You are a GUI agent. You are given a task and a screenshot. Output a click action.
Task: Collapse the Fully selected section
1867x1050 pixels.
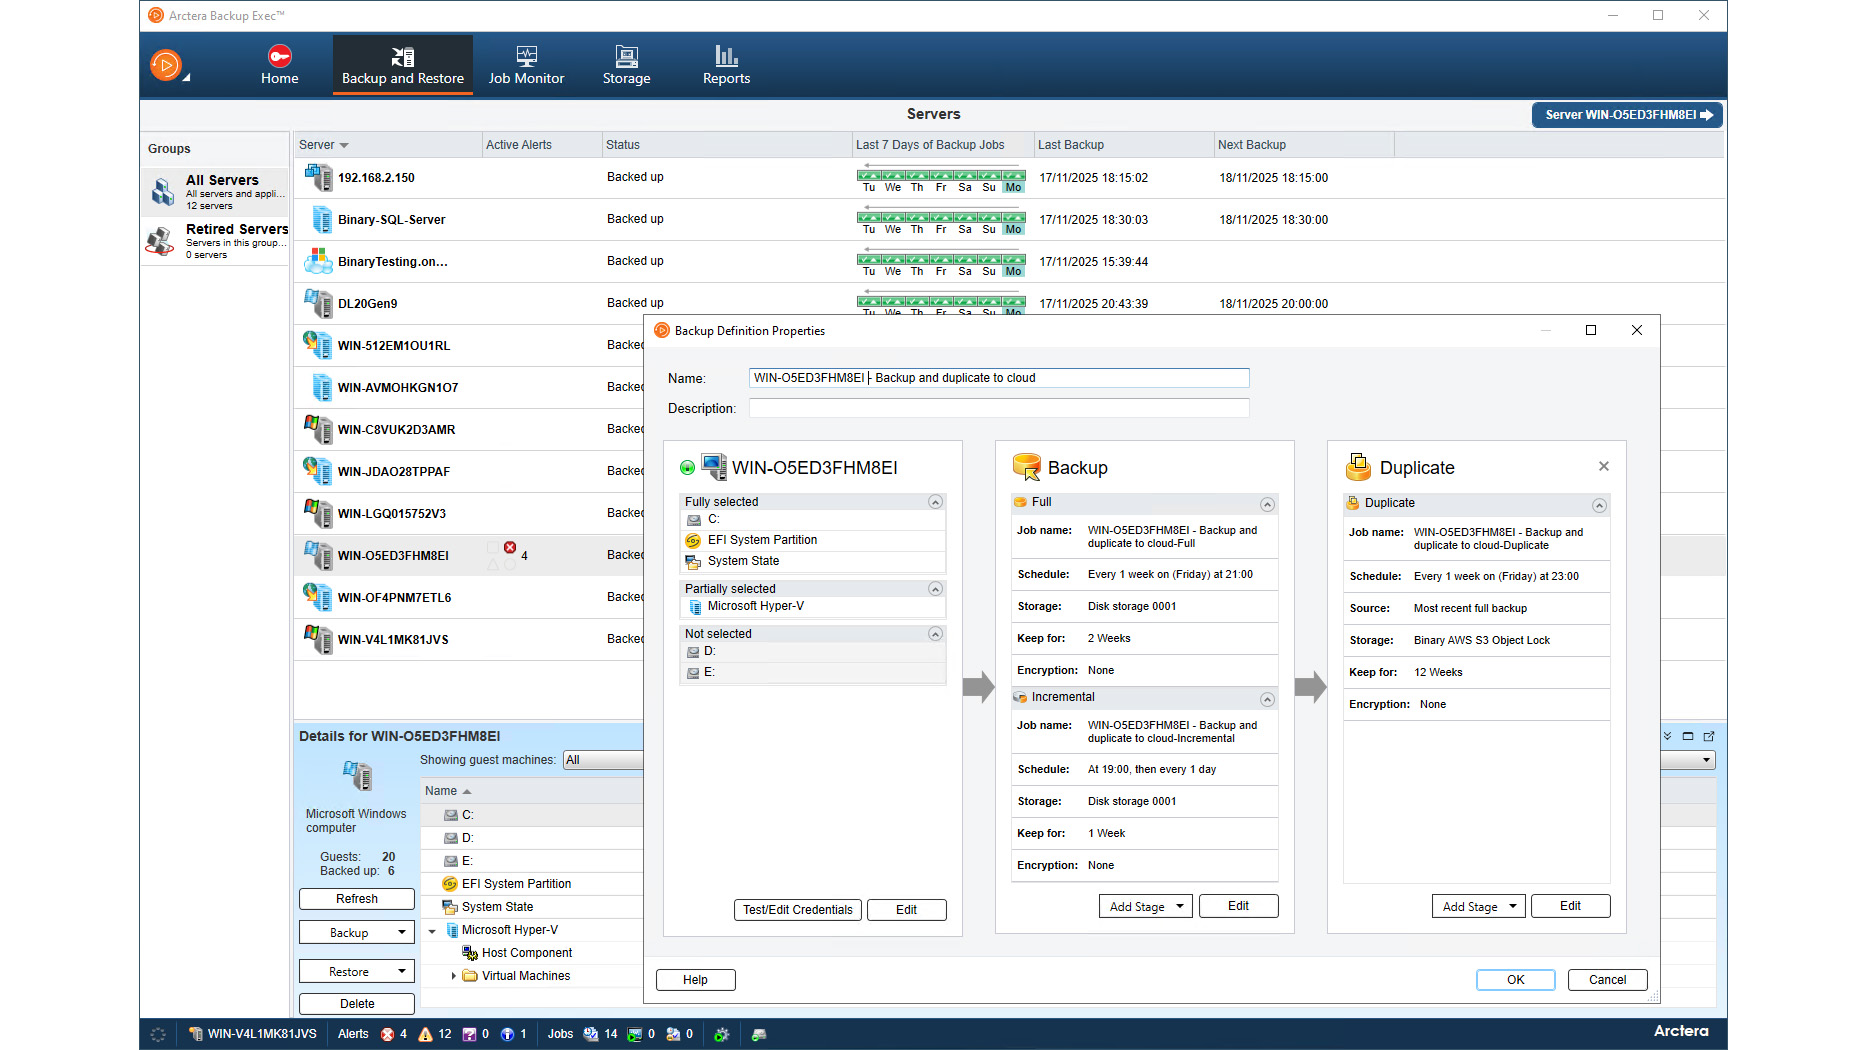935,501
